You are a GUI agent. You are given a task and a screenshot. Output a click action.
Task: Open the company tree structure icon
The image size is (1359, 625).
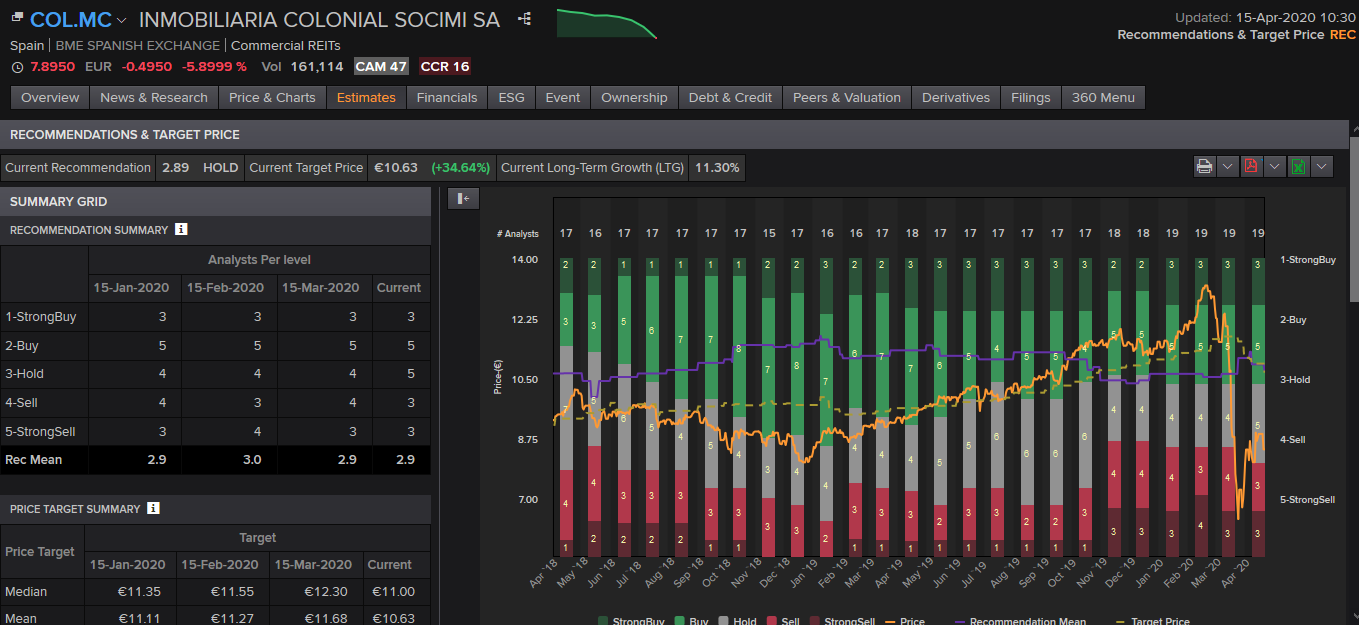pos(524,19)
